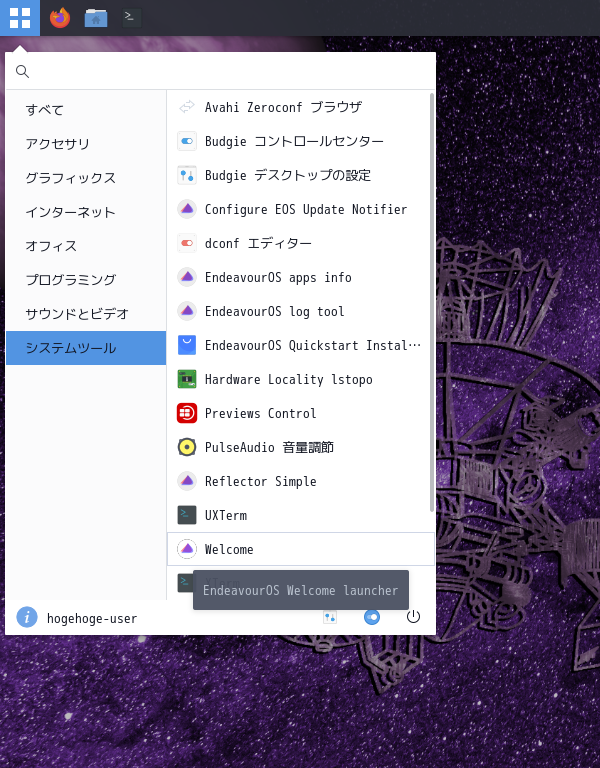Click the dconf エディター icon
This screenshot has width=600, height=768.
187,243
